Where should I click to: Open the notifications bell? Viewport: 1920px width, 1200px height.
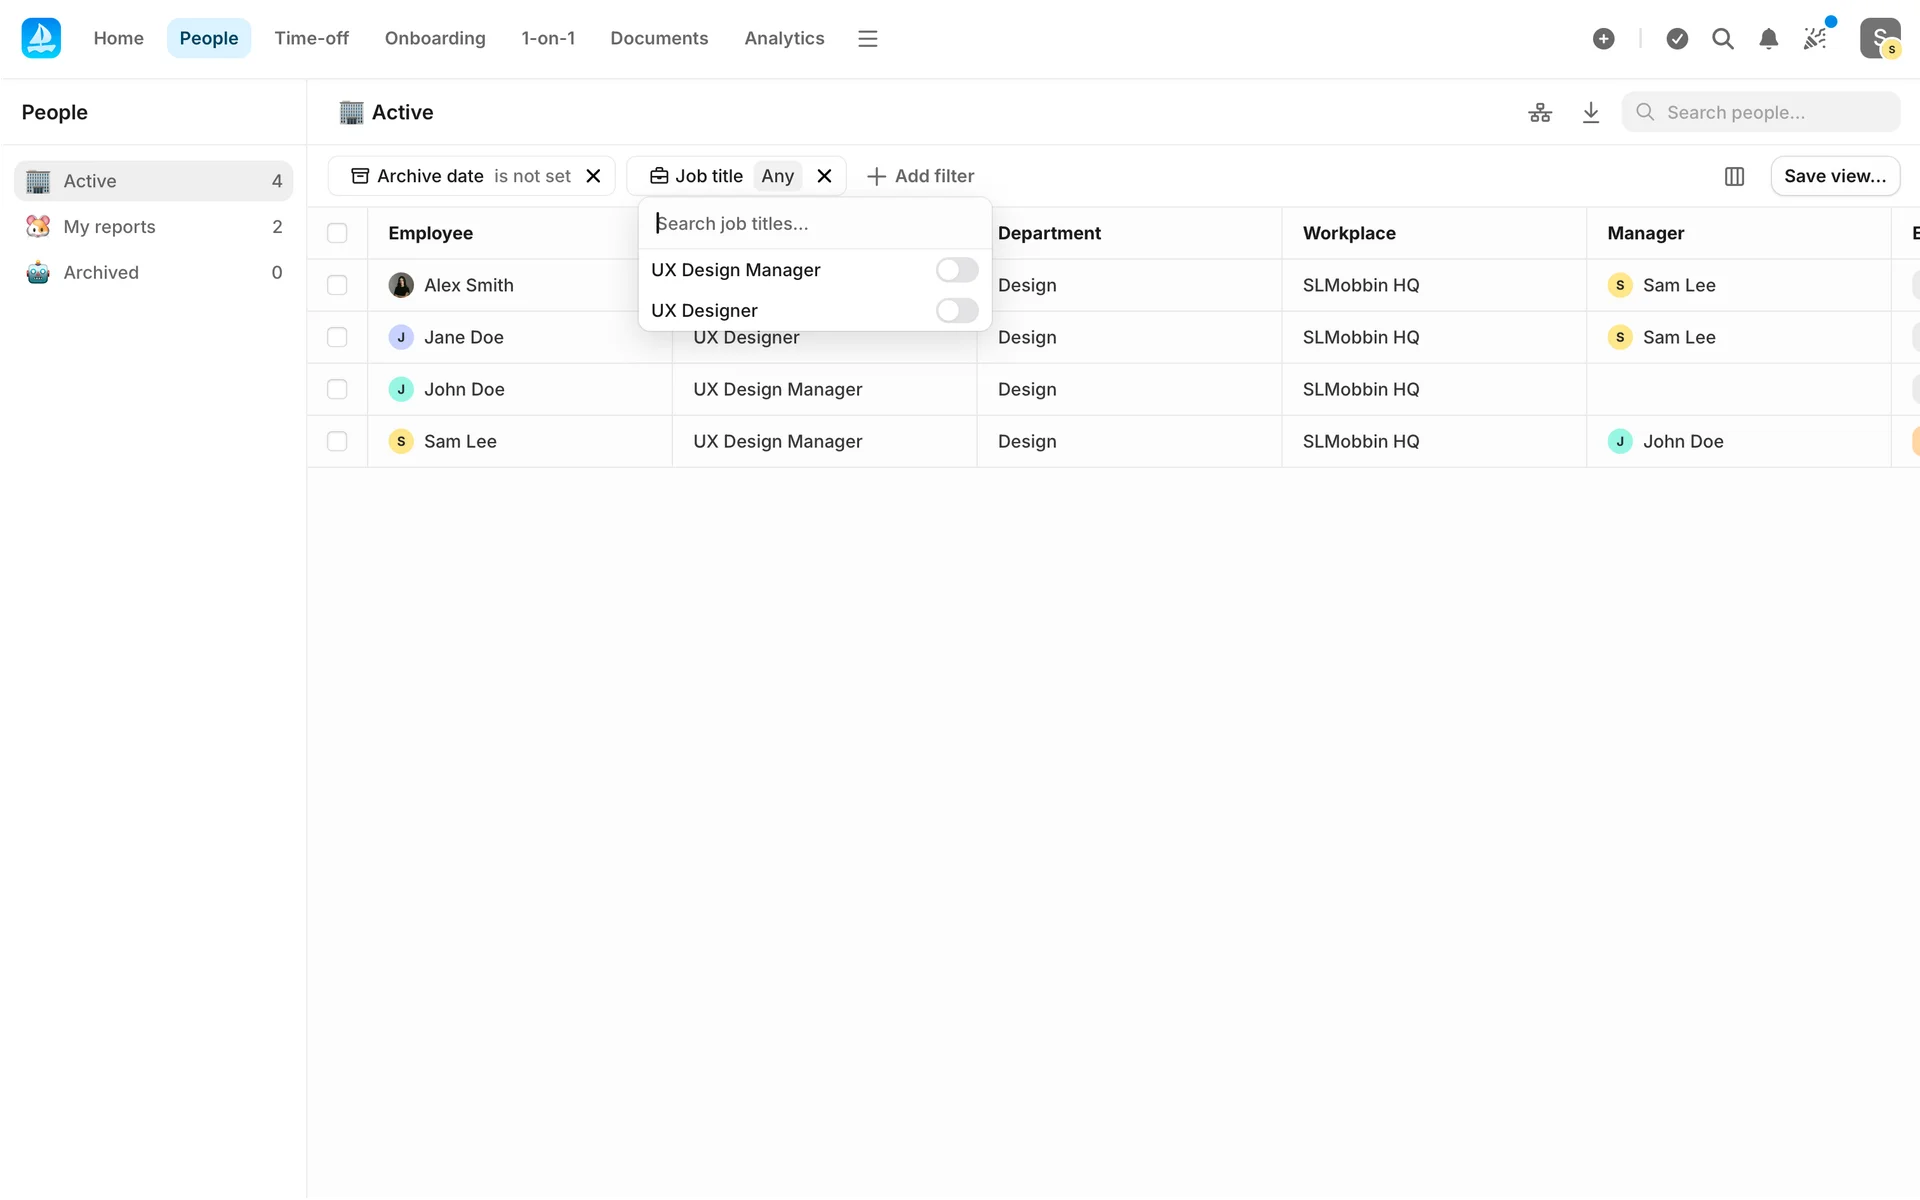(x=1768, y=39)
